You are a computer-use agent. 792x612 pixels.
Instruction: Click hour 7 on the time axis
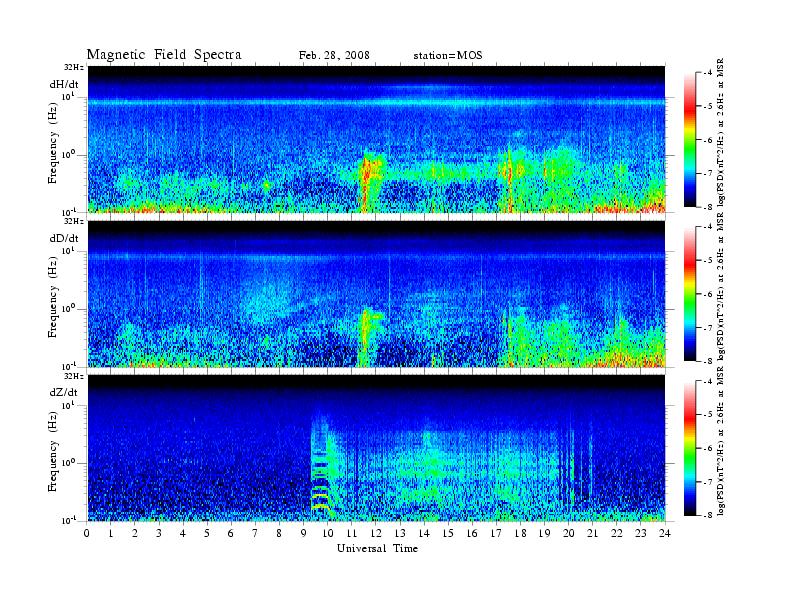click(255, 533)
